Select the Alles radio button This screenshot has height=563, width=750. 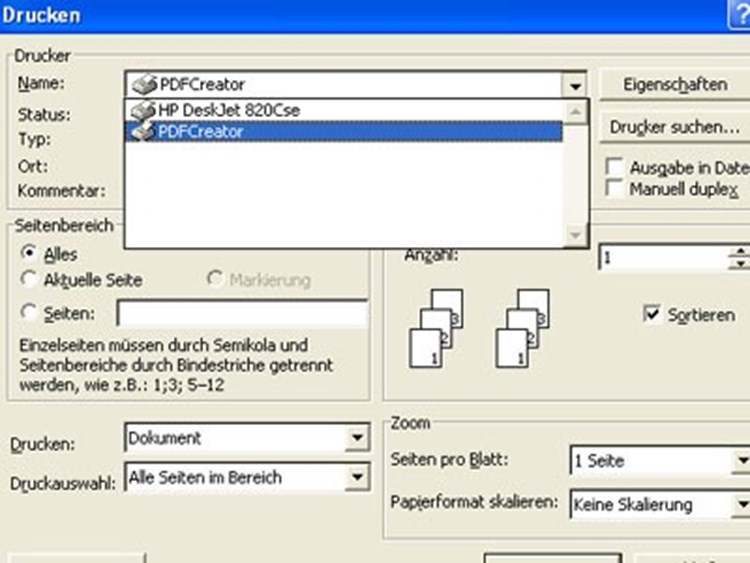click(x=29, y=253)
